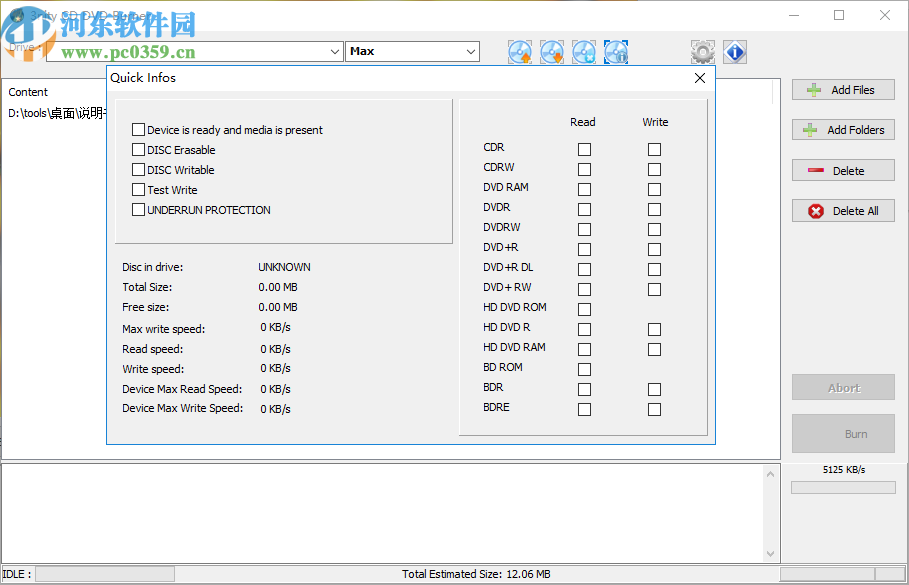Viewport: 909px width, 585px height.
Task: Click the blue diamond about icon
Action: [x=735, y=51]
